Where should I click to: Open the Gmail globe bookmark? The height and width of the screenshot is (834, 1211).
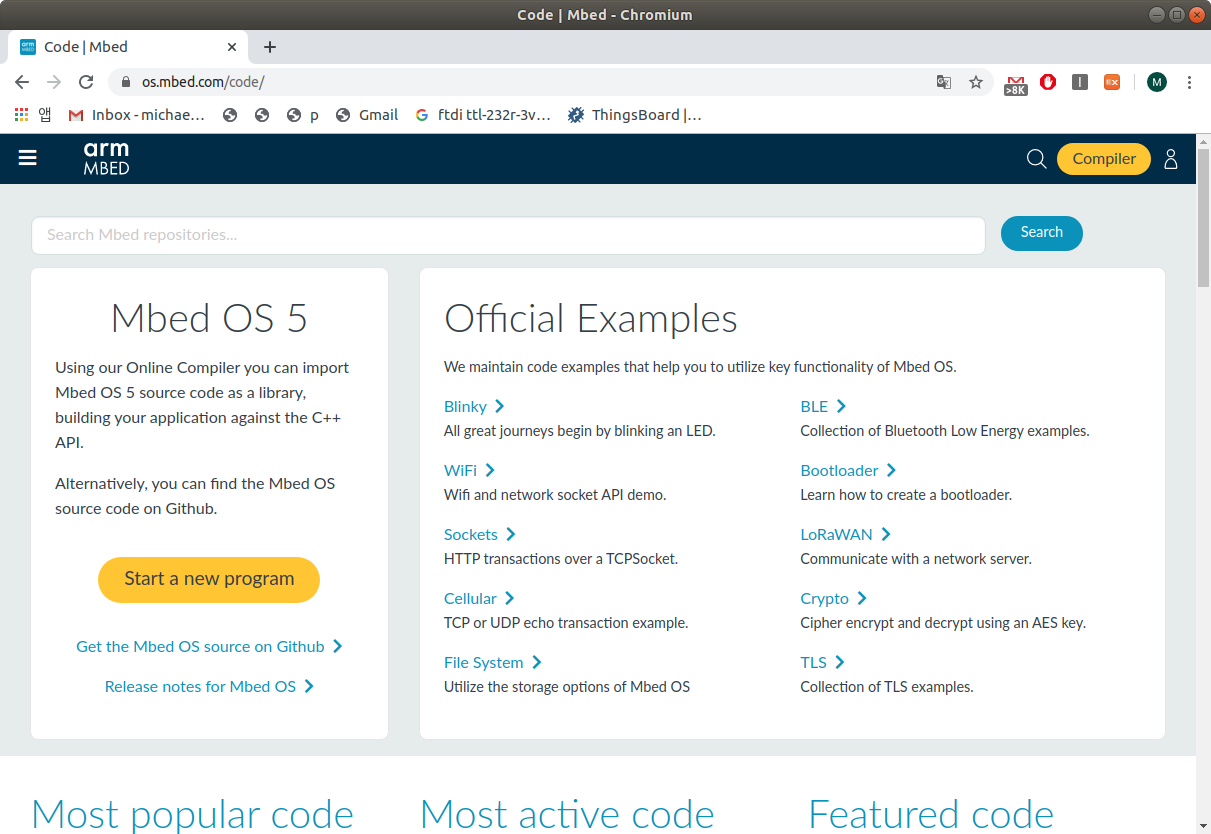(367, 115)
